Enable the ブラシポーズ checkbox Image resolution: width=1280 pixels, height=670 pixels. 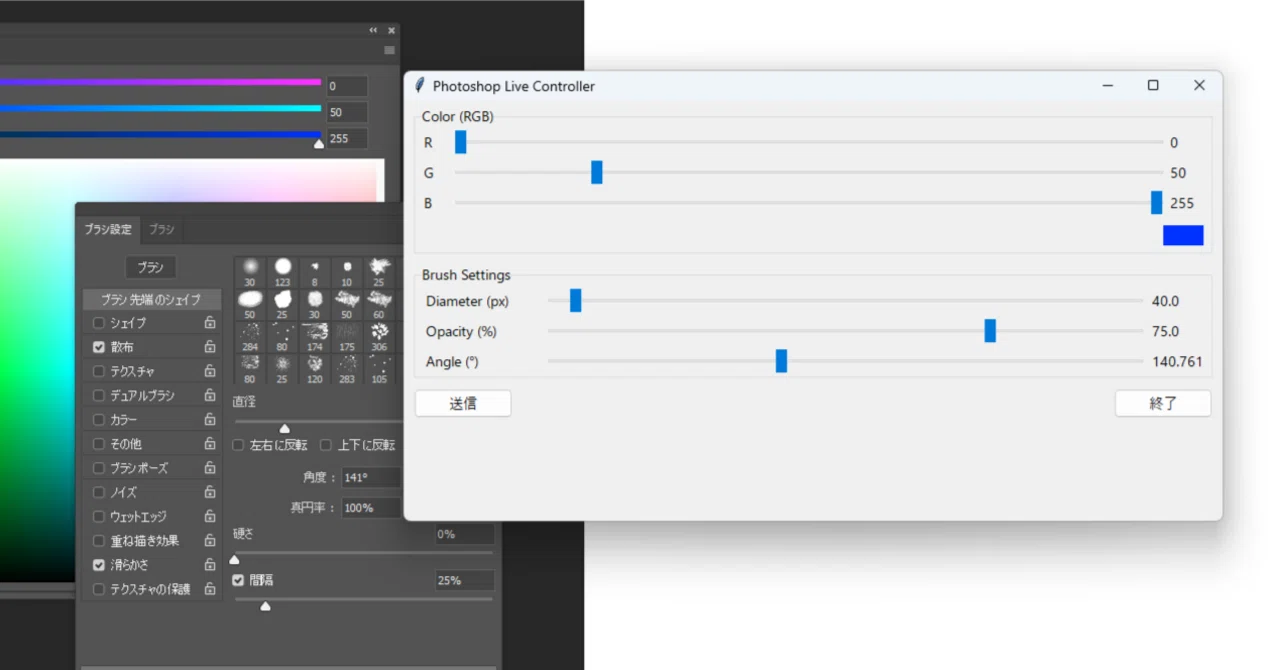[x=99, y=468]
